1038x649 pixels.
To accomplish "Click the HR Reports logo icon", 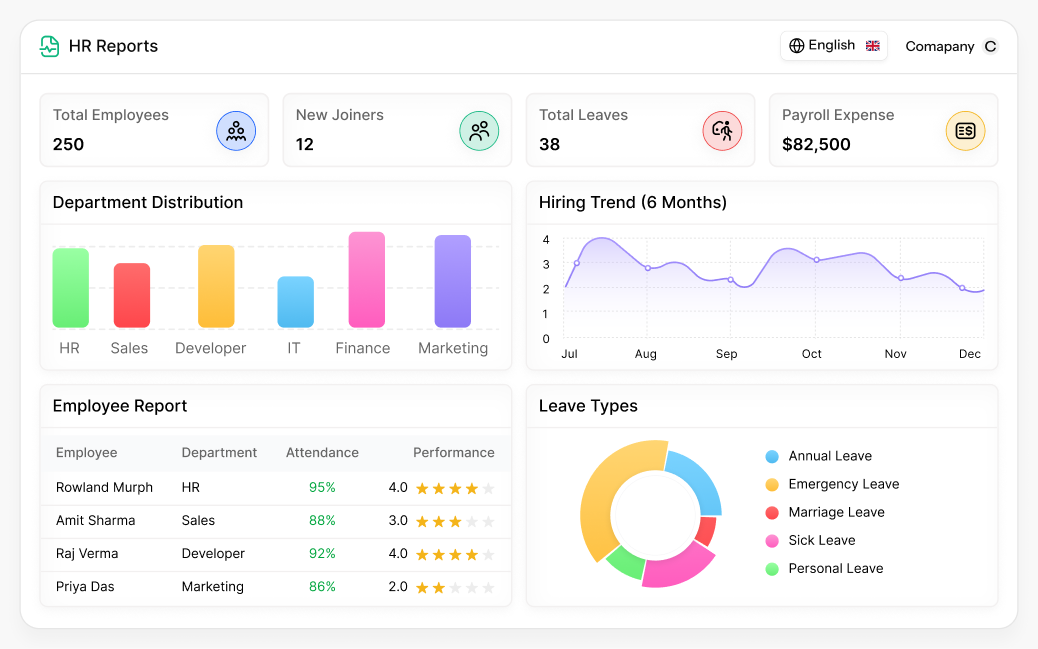I will click(x=49, y=46).
